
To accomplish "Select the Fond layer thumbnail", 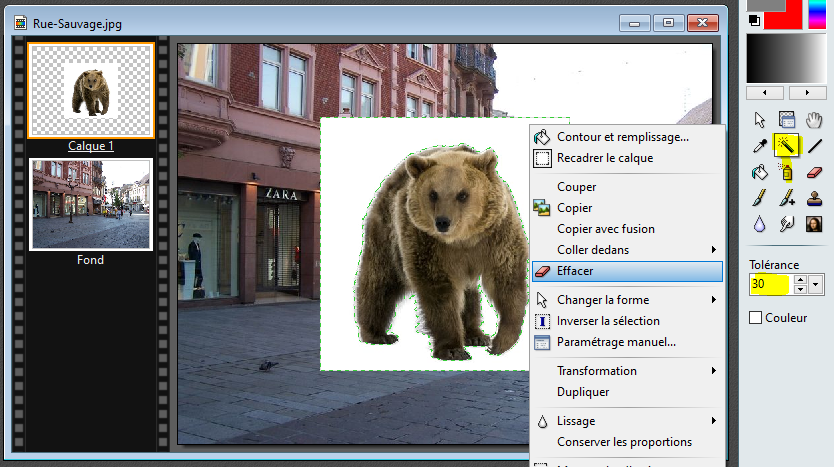I will [x=91, y=205].
